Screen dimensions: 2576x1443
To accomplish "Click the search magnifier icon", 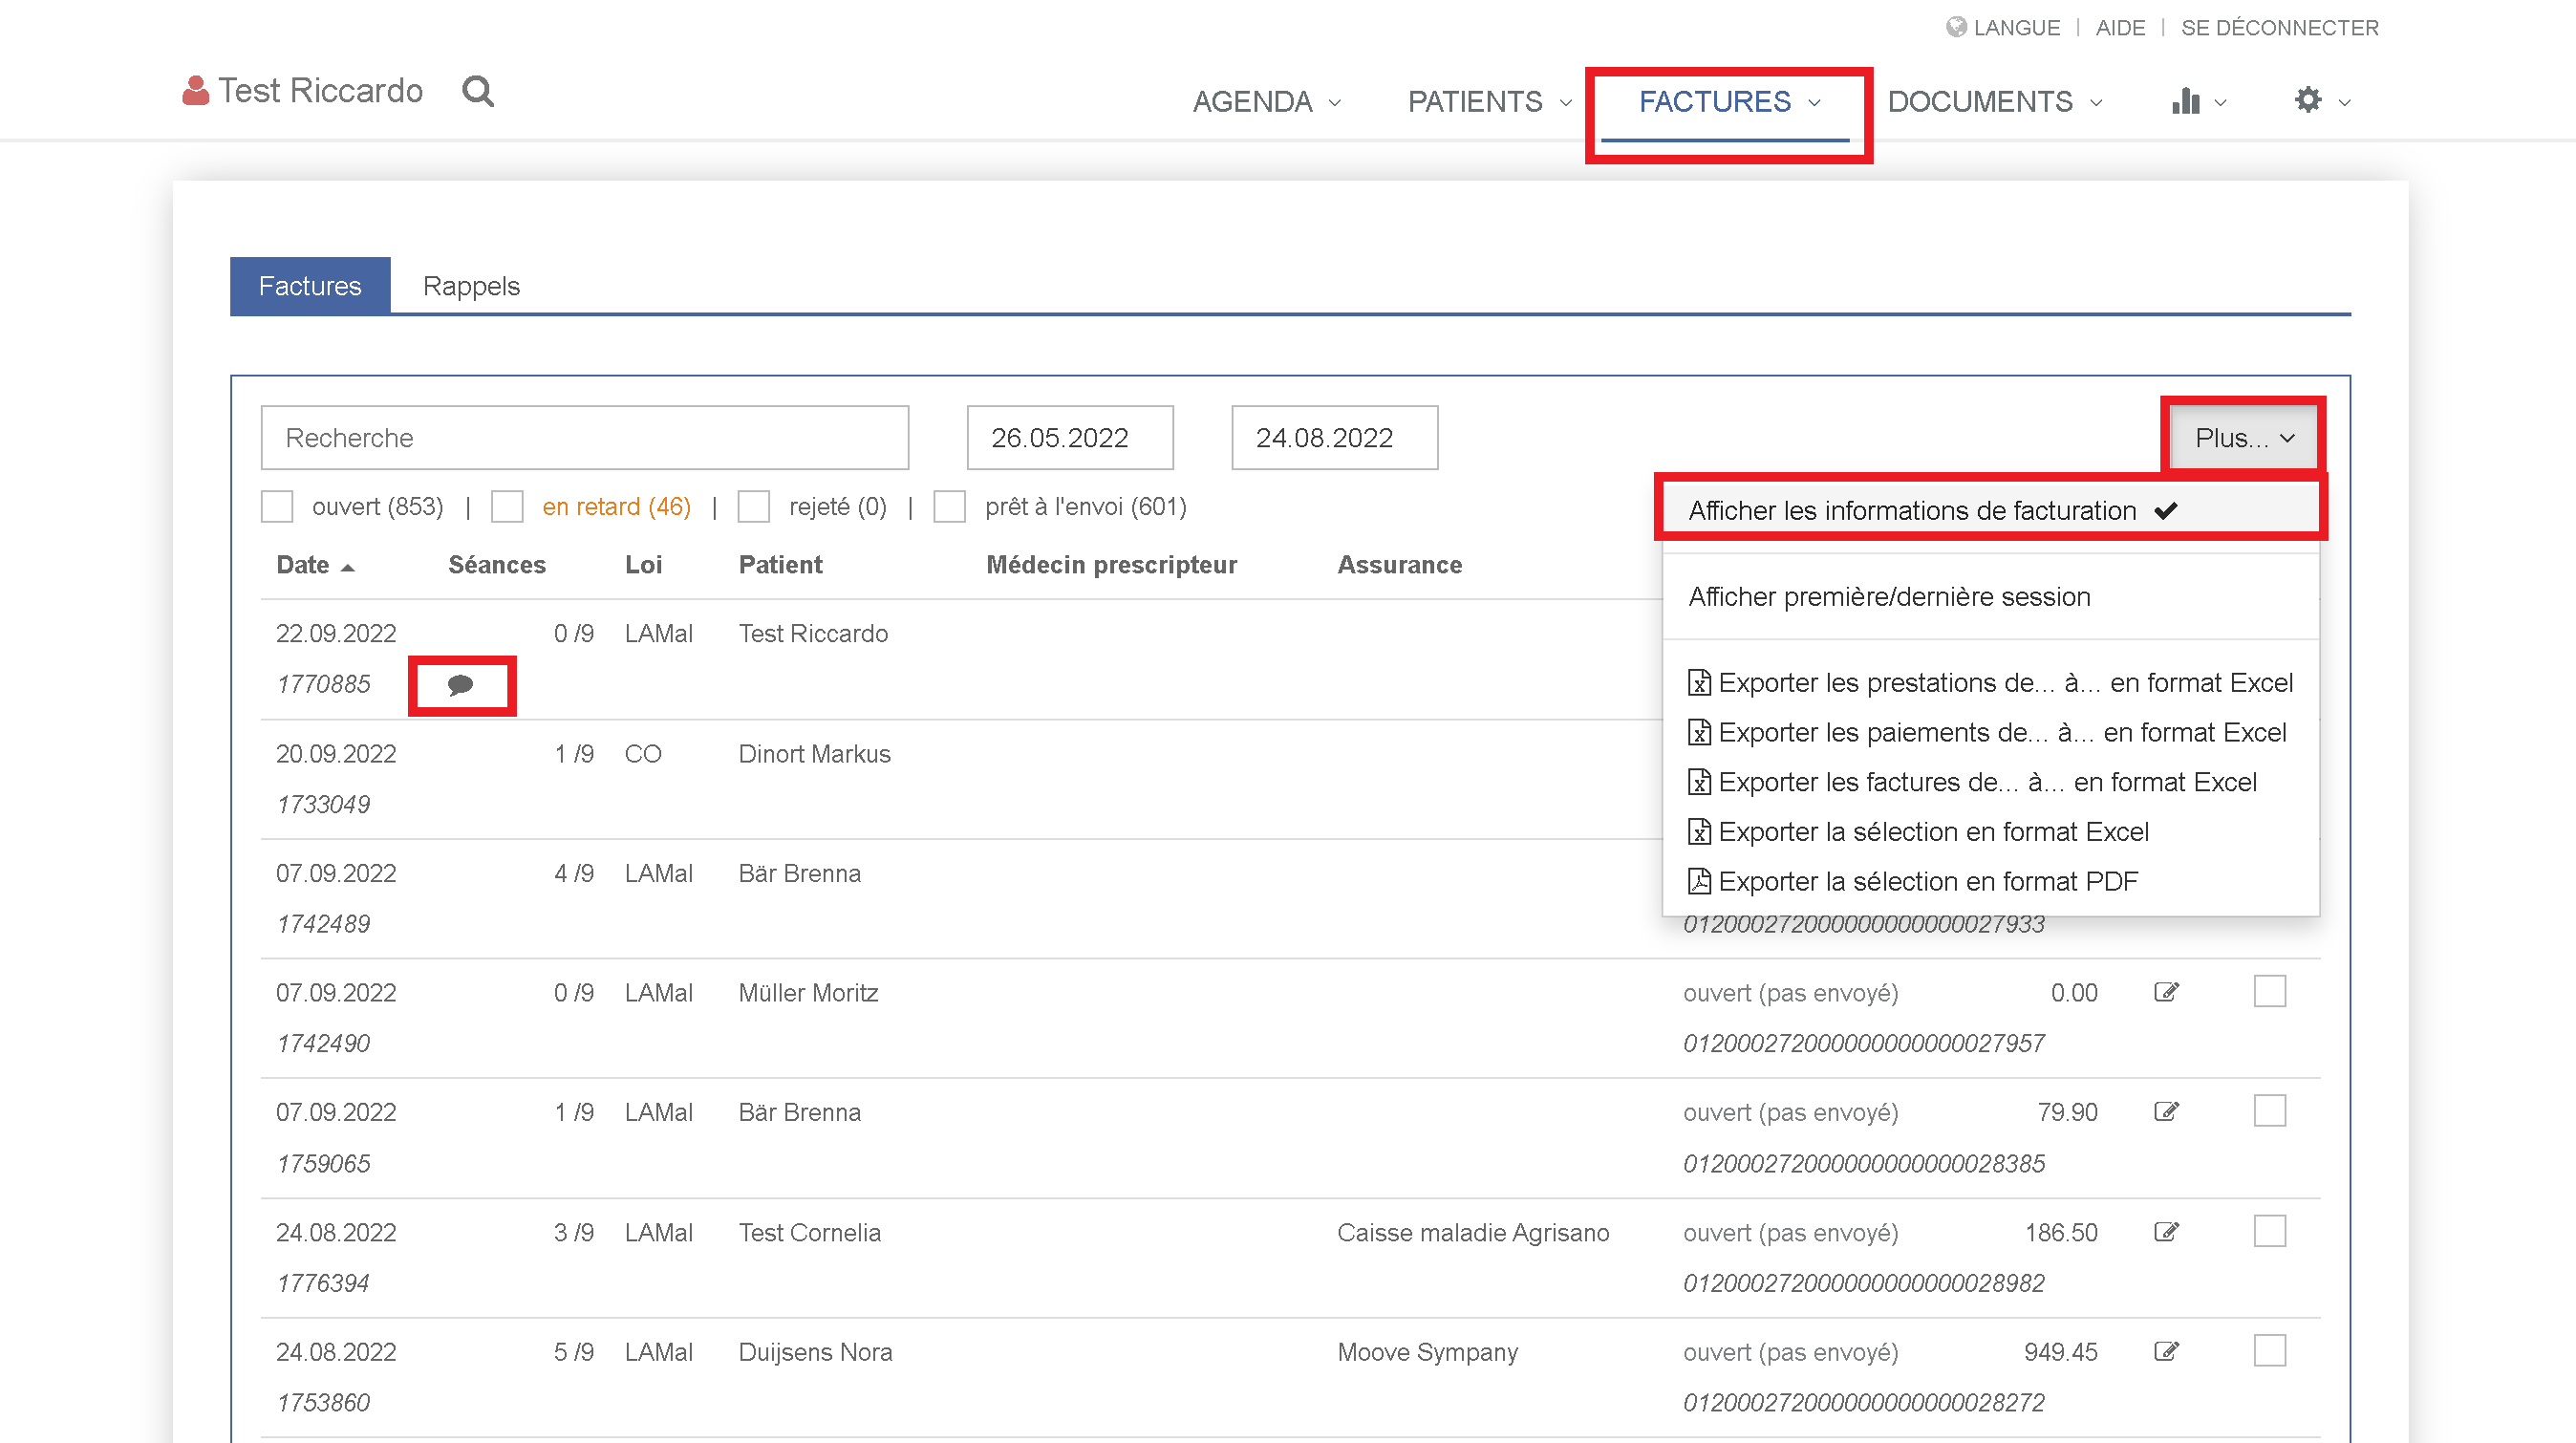I will click(477, 91).
